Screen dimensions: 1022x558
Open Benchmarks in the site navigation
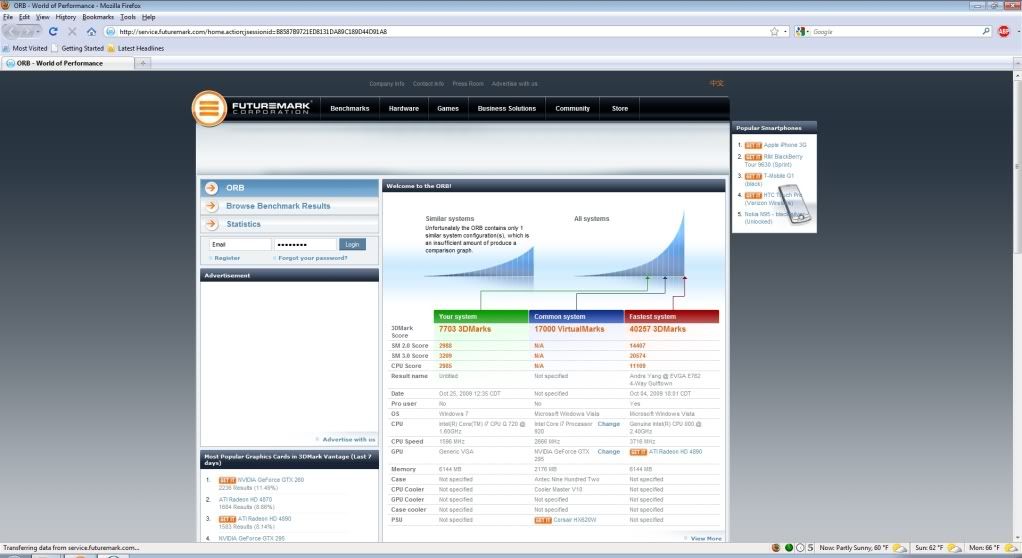tap(350, 109)
